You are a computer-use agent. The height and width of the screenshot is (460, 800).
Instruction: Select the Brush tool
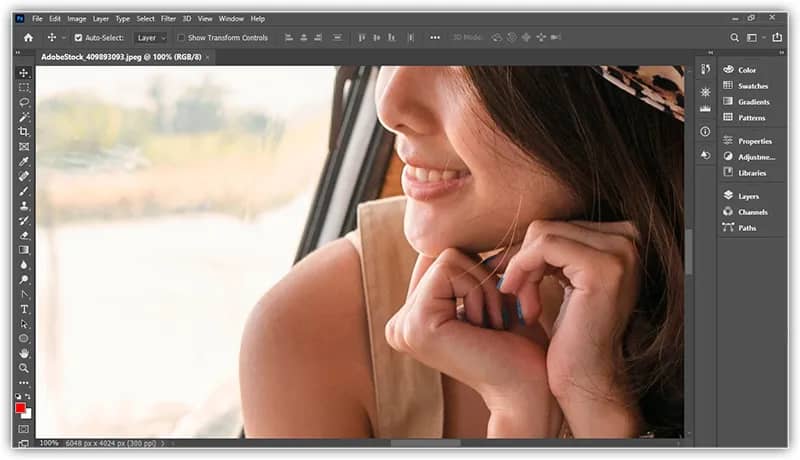pyautogui.click(x=23, y=191)
